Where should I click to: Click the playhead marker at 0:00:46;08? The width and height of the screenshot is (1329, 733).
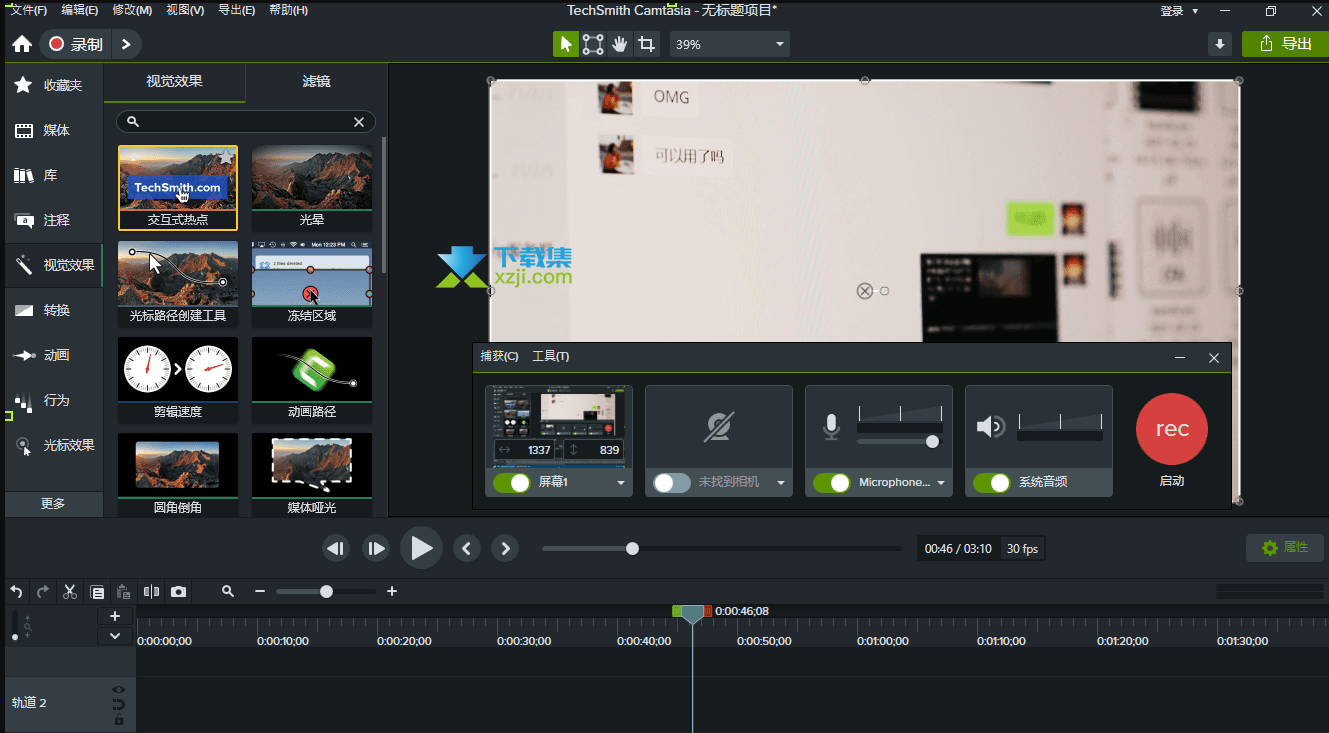point(692,614)
